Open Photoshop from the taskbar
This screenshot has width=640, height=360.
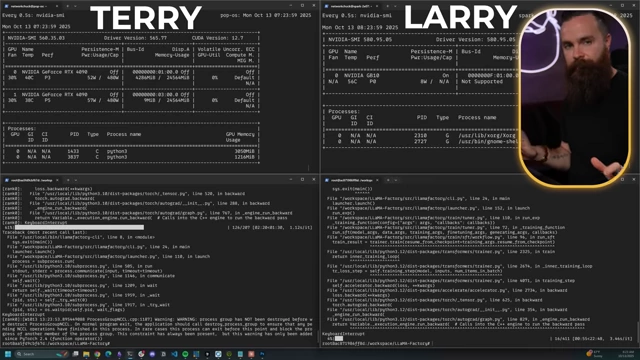coord(262,354)
